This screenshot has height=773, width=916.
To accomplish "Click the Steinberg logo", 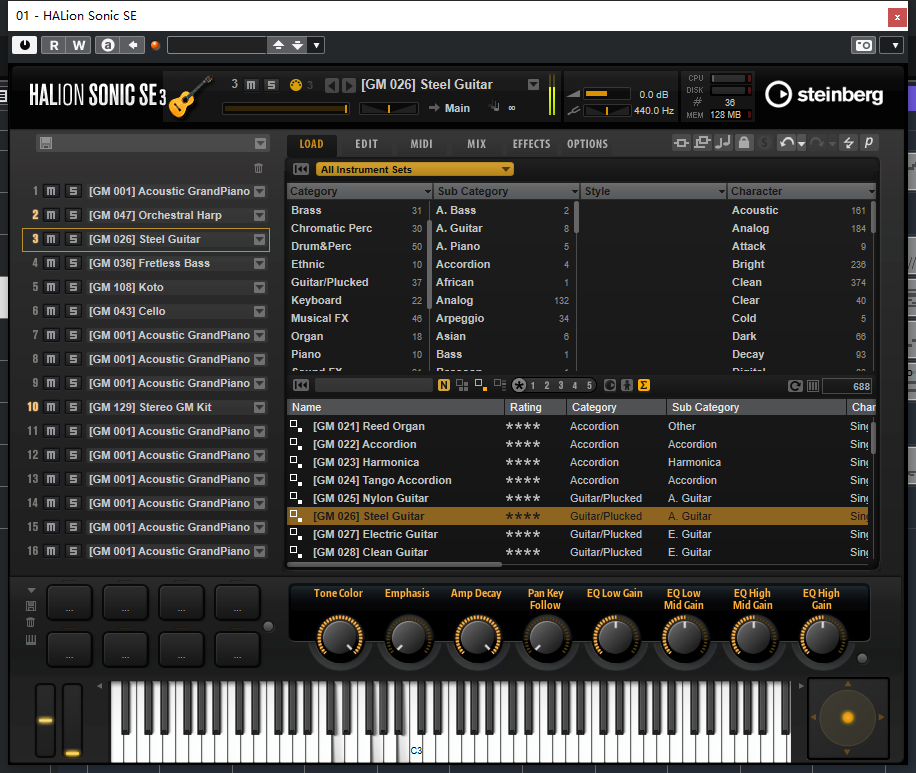I will (x=824, y=94).
